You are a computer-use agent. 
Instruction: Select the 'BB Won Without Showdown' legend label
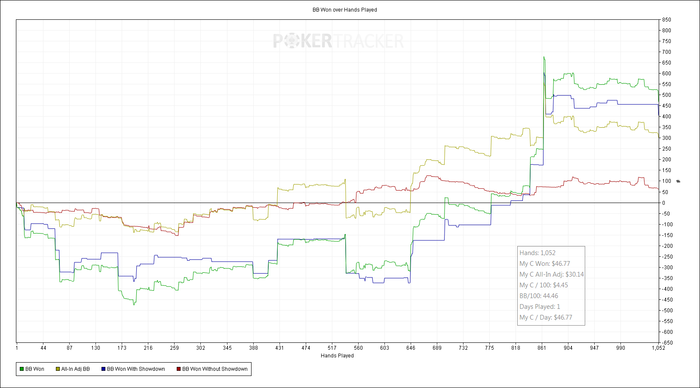pyautogui.click(x=215, y=369)
